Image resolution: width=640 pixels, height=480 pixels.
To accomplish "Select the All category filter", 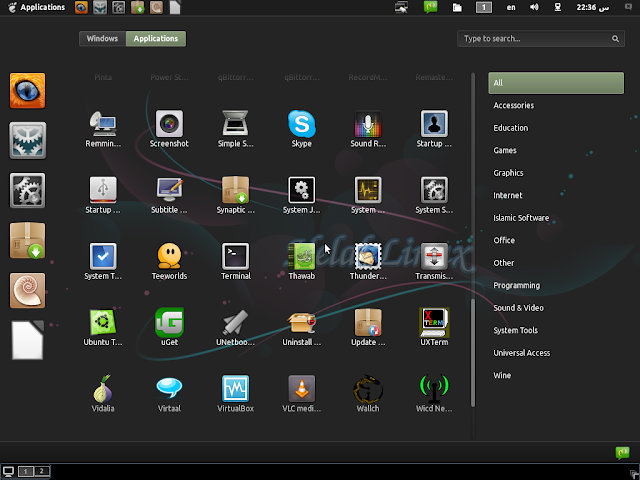I will 556,83.
